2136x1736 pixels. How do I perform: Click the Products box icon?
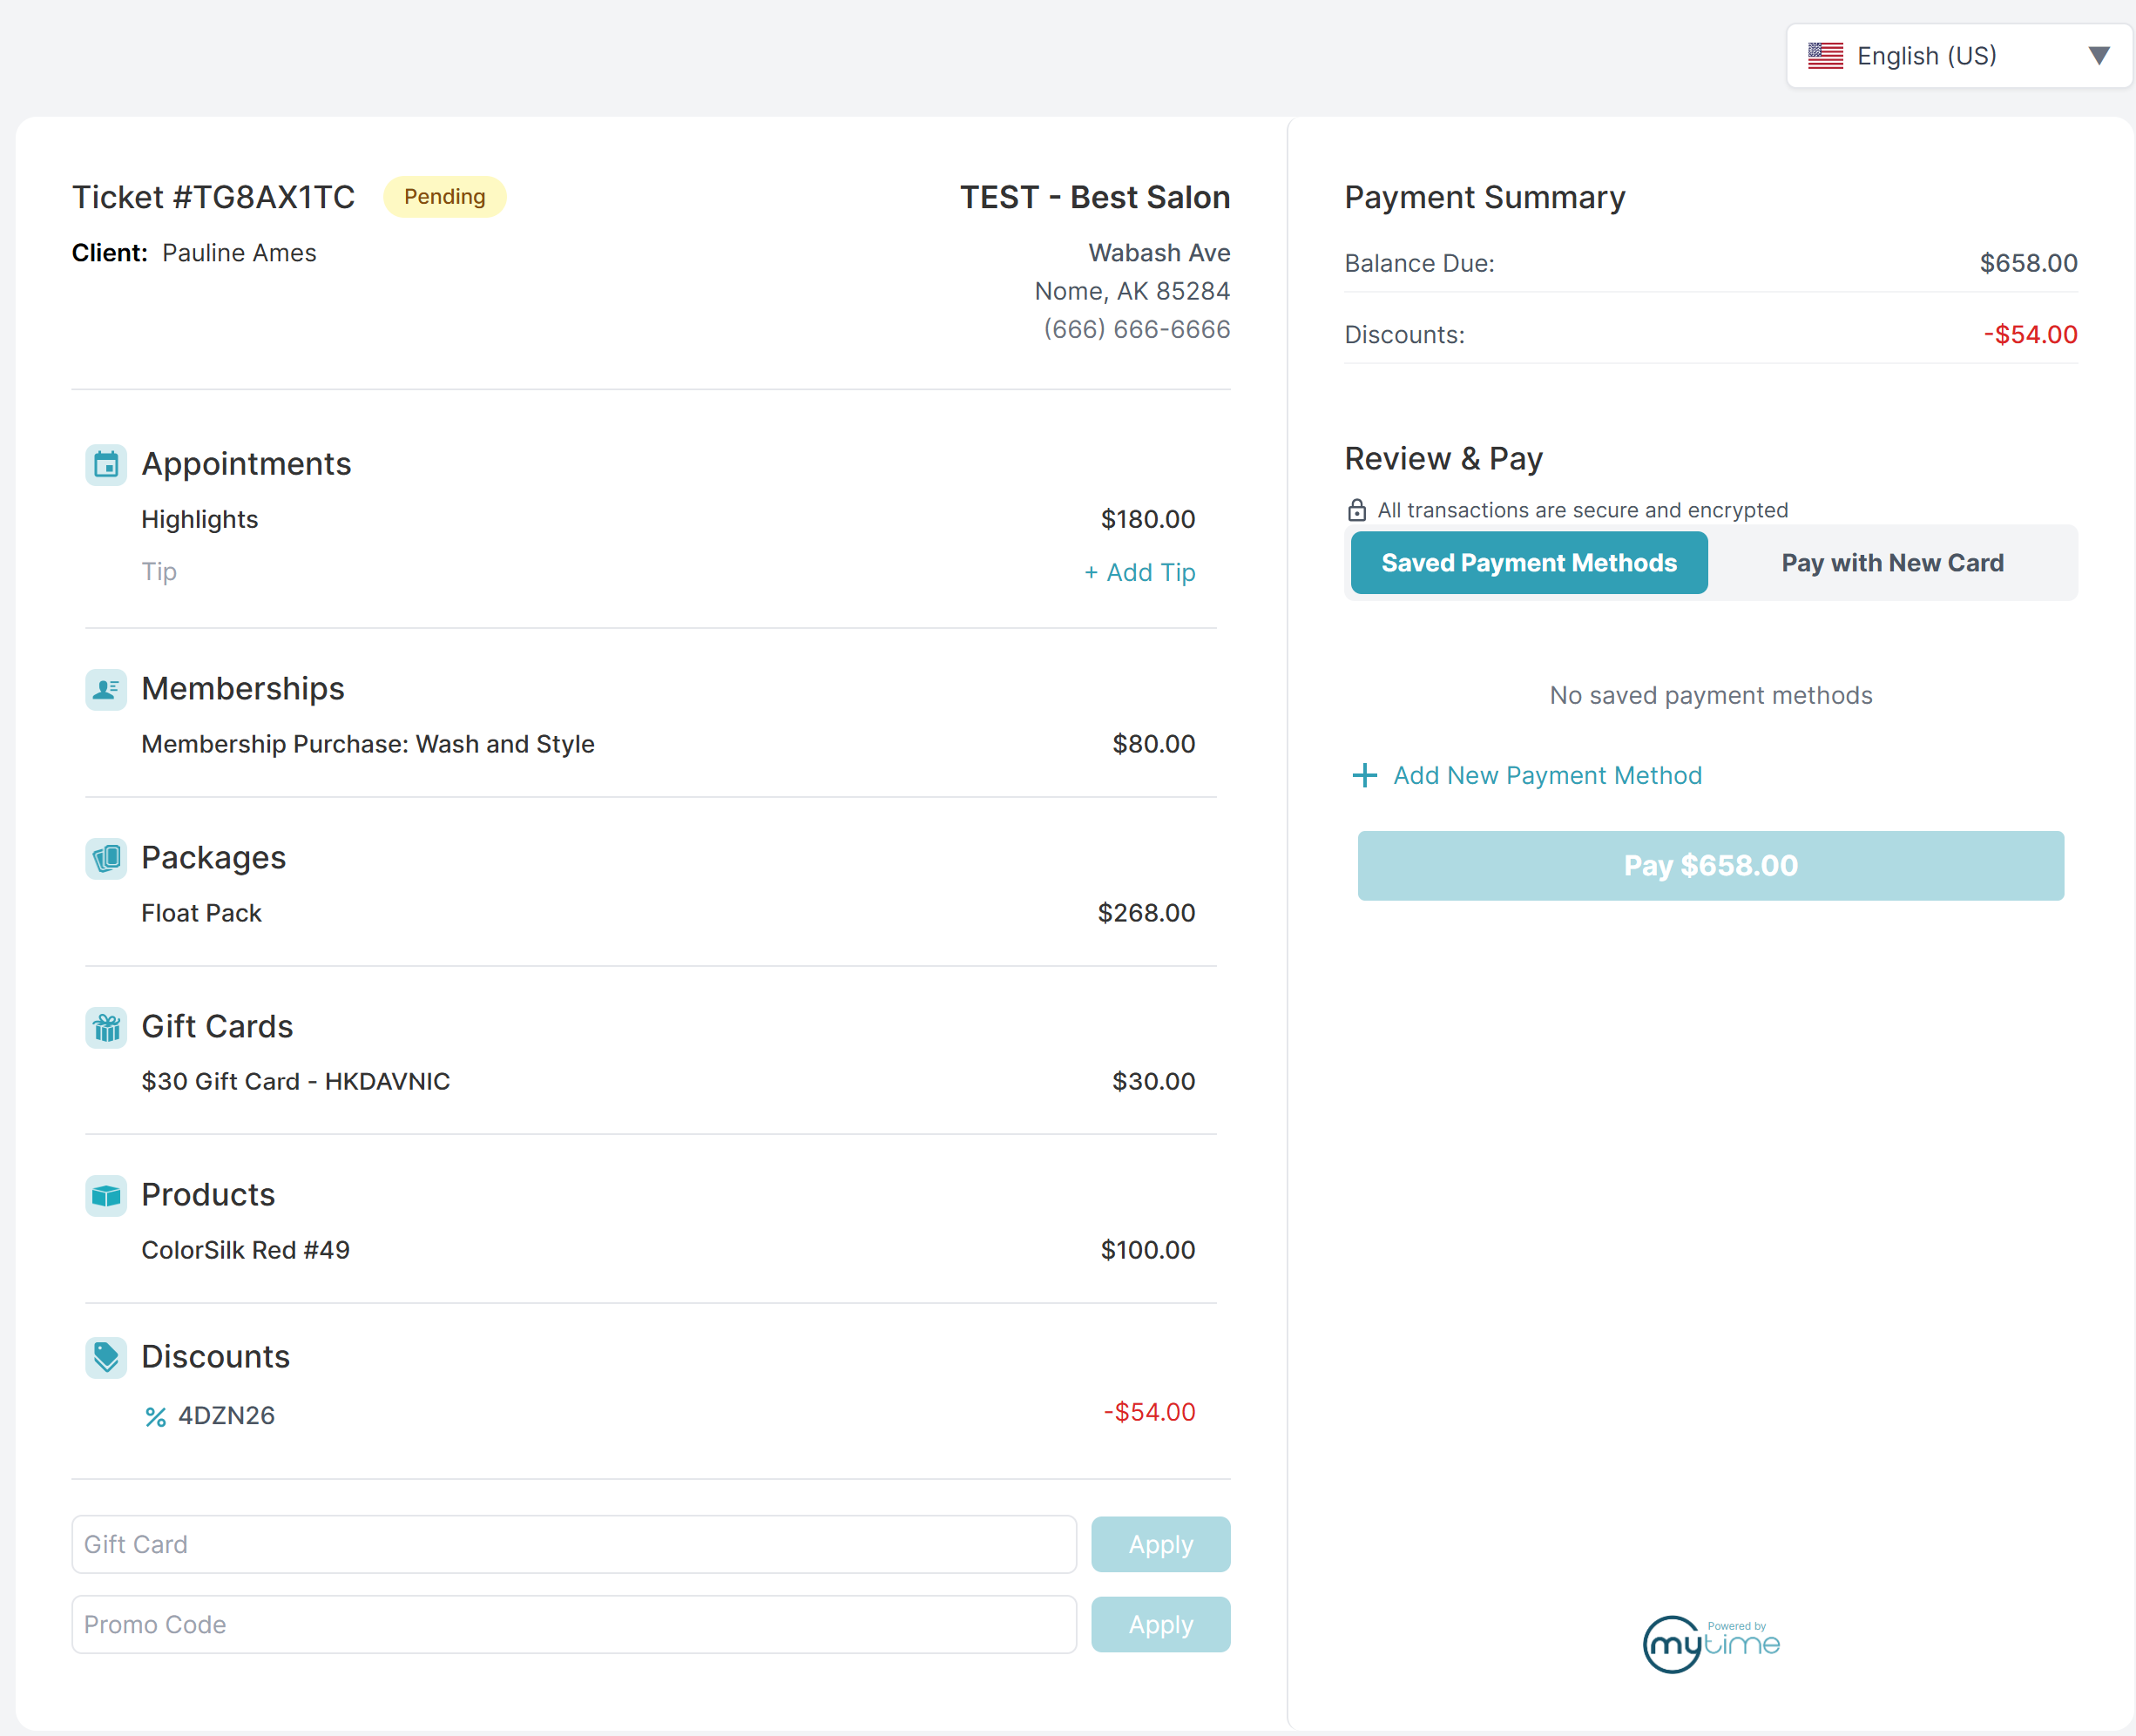106,1196
